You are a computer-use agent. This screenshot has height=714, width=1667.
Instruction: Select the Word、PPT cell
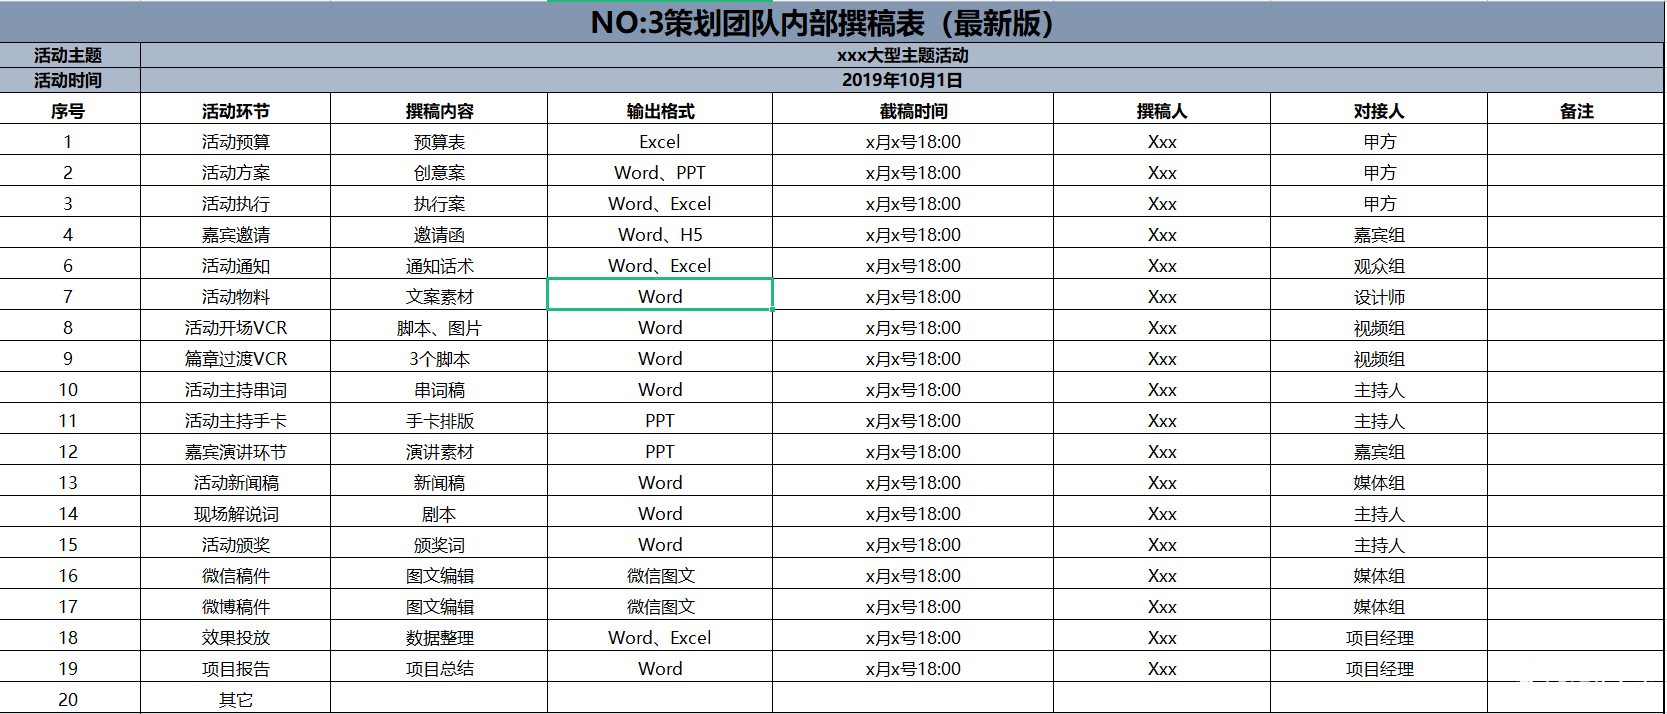click(660, 173)
